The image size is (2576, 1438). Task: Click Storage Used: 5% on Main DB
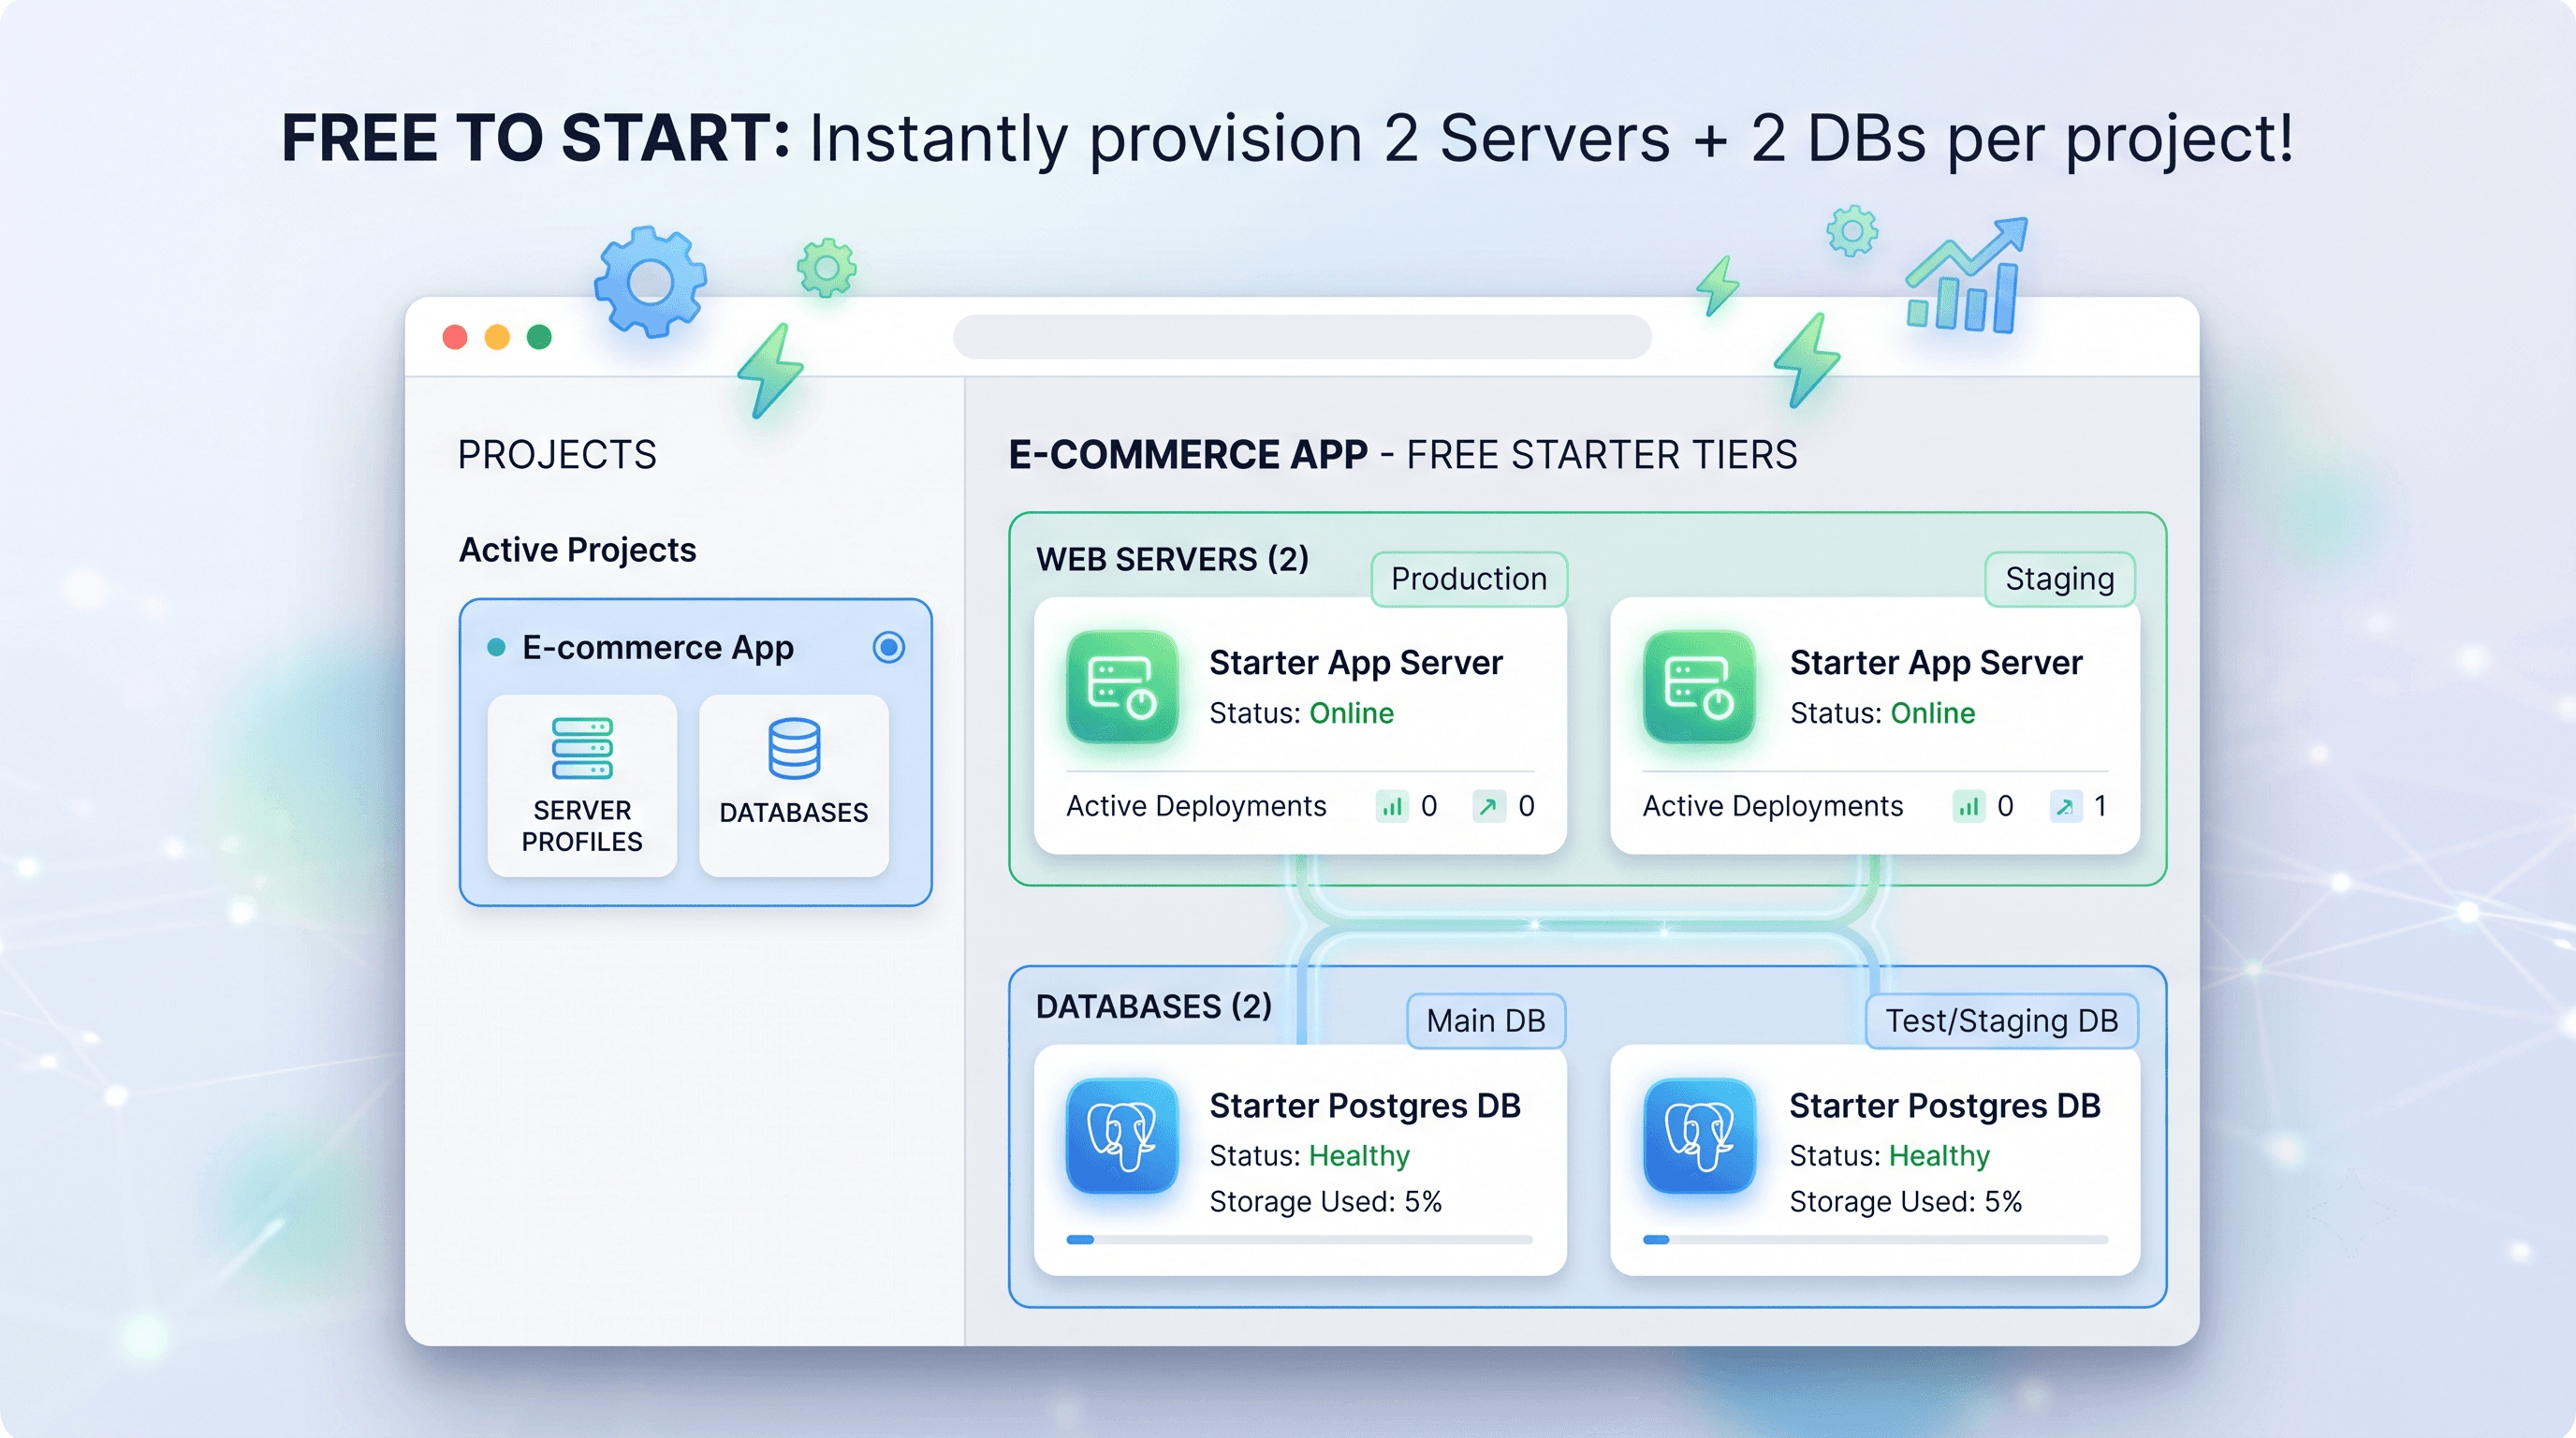[1326, 1201]
